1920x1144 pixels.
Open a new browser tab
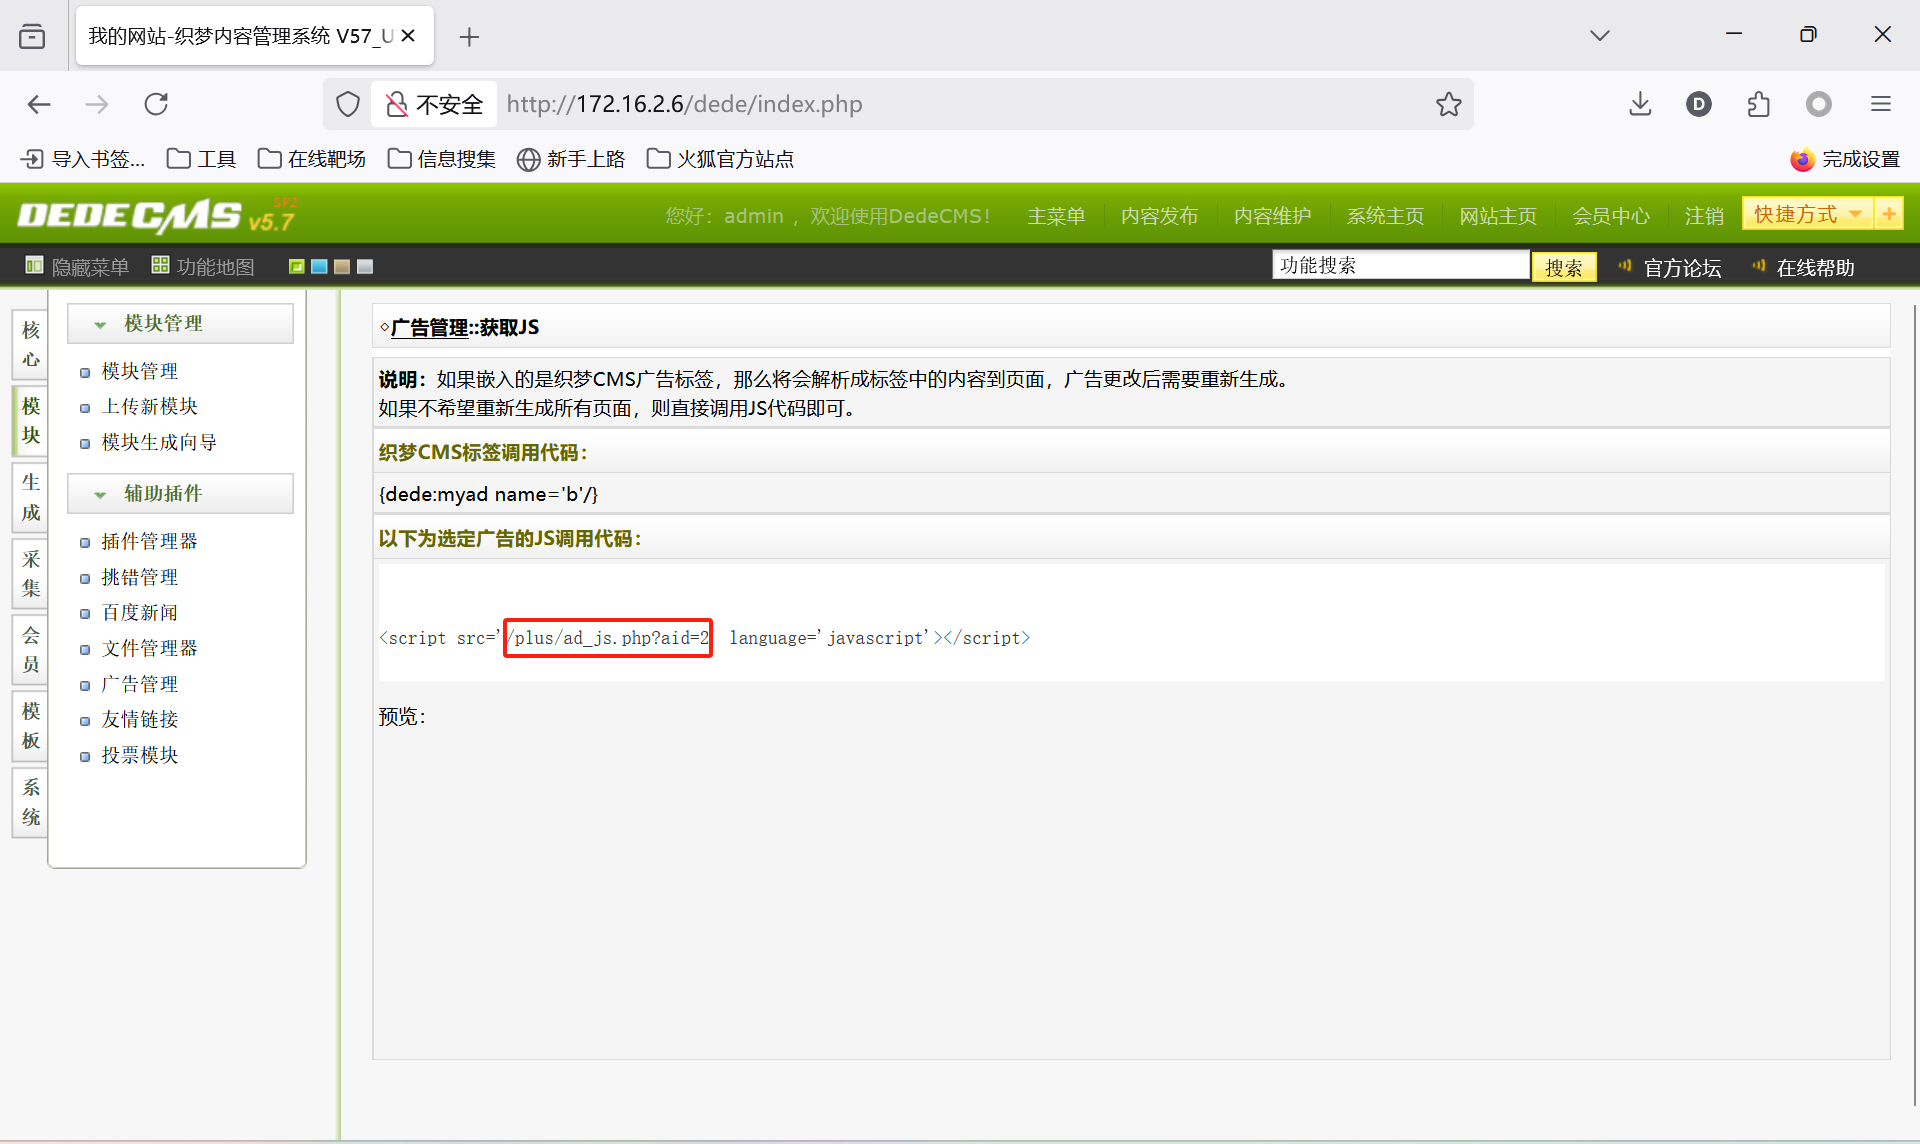tap(469, 37)
